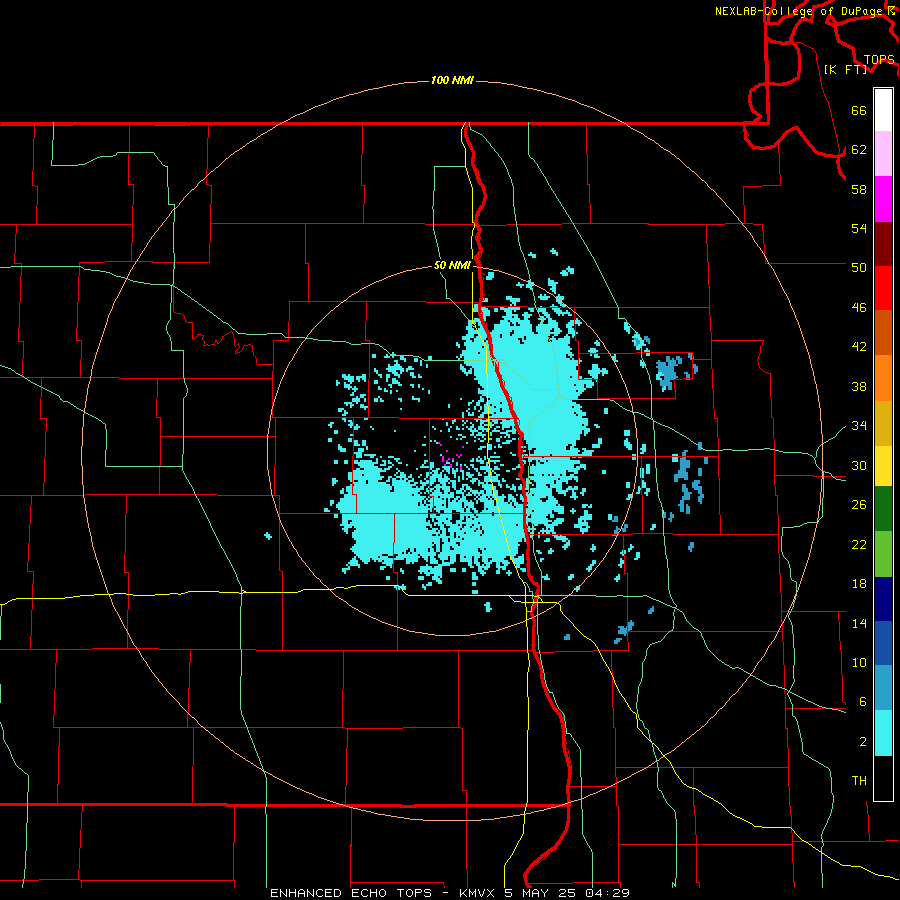Viewport: 900px width, 900px height.
Task: Select the "30" legend value
Action: [859, 465]
